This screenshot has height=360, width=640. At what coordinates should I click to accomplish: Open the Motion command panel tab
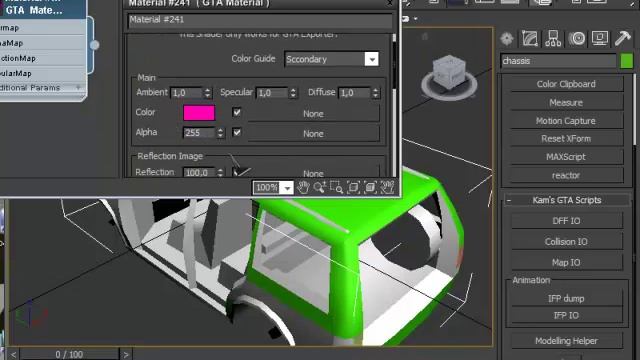tap(576, 39)
